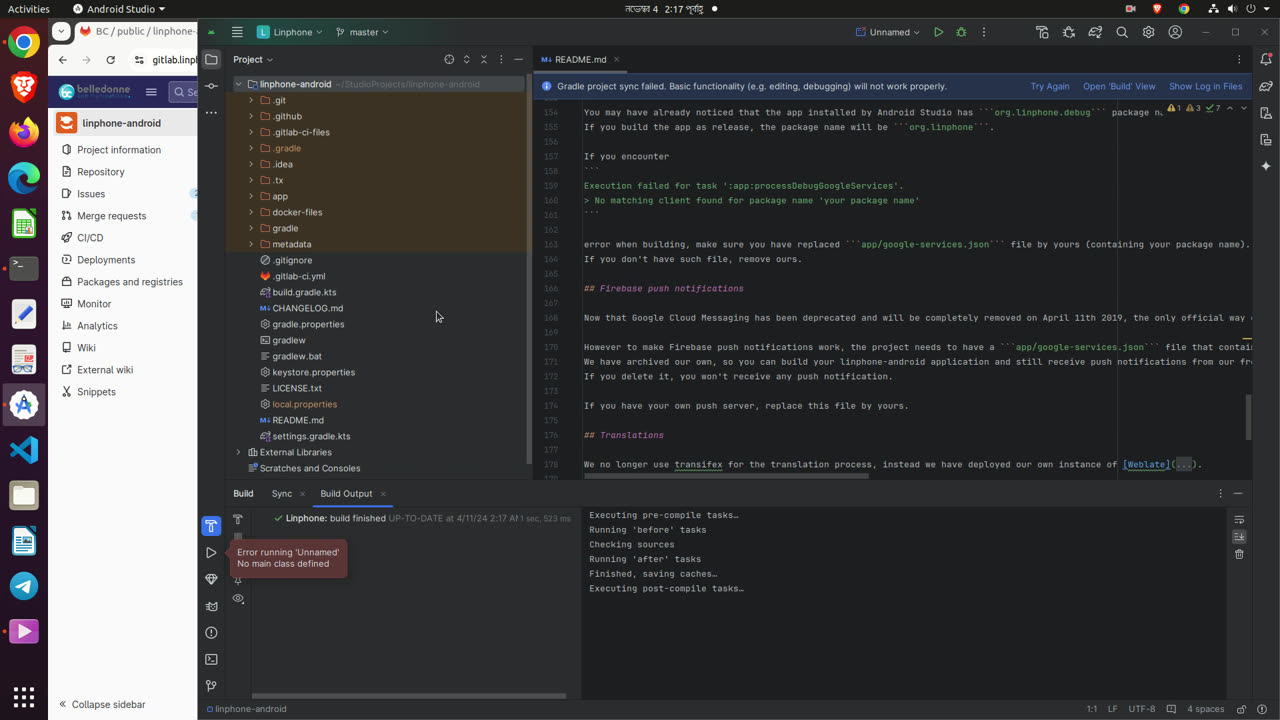Expand all items in the Project panel
This screenshot has height=720, width=1280.
pyautogui.click(x=466, y=59)
